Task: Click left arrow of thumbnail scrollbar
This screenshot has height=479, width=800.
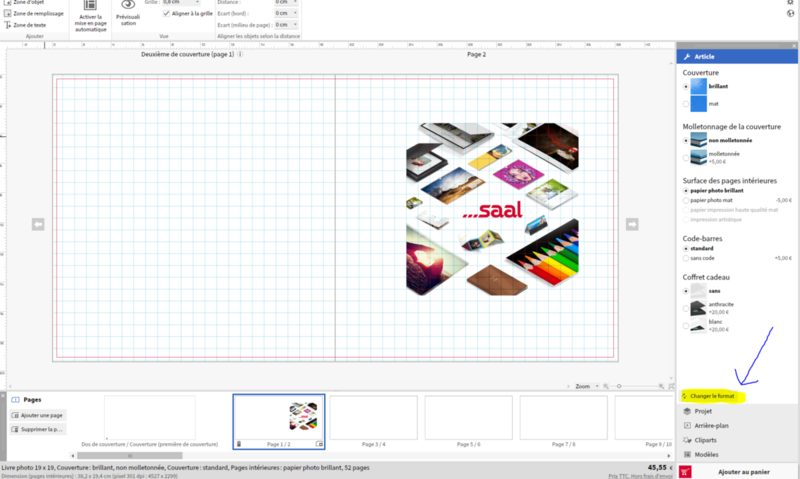Action: pos(73,456)
